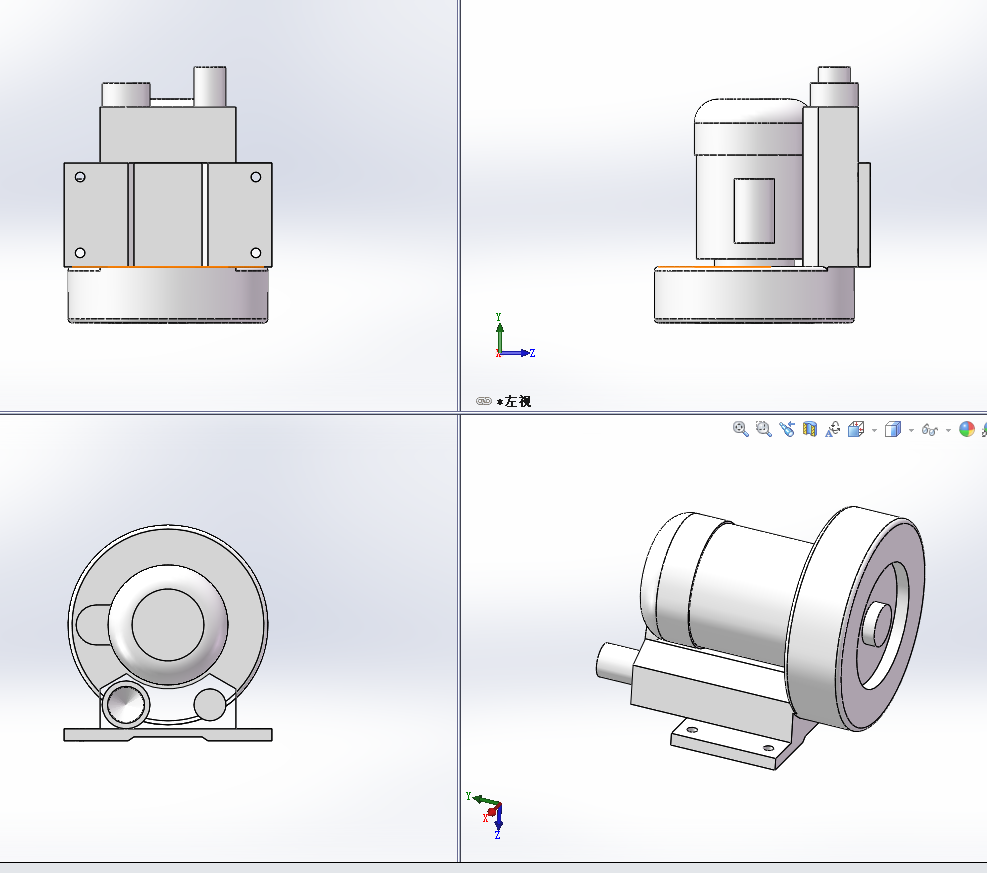Select the Zoom to Area tool
The image size is (987, 873).
[x=764, y=429]
